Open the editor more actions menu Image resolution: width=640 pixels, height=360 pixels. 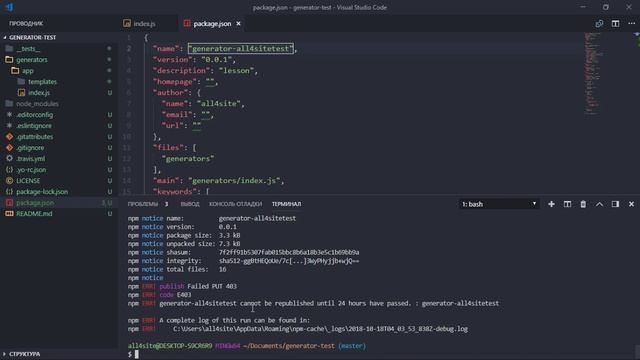(x=631, y=24)
